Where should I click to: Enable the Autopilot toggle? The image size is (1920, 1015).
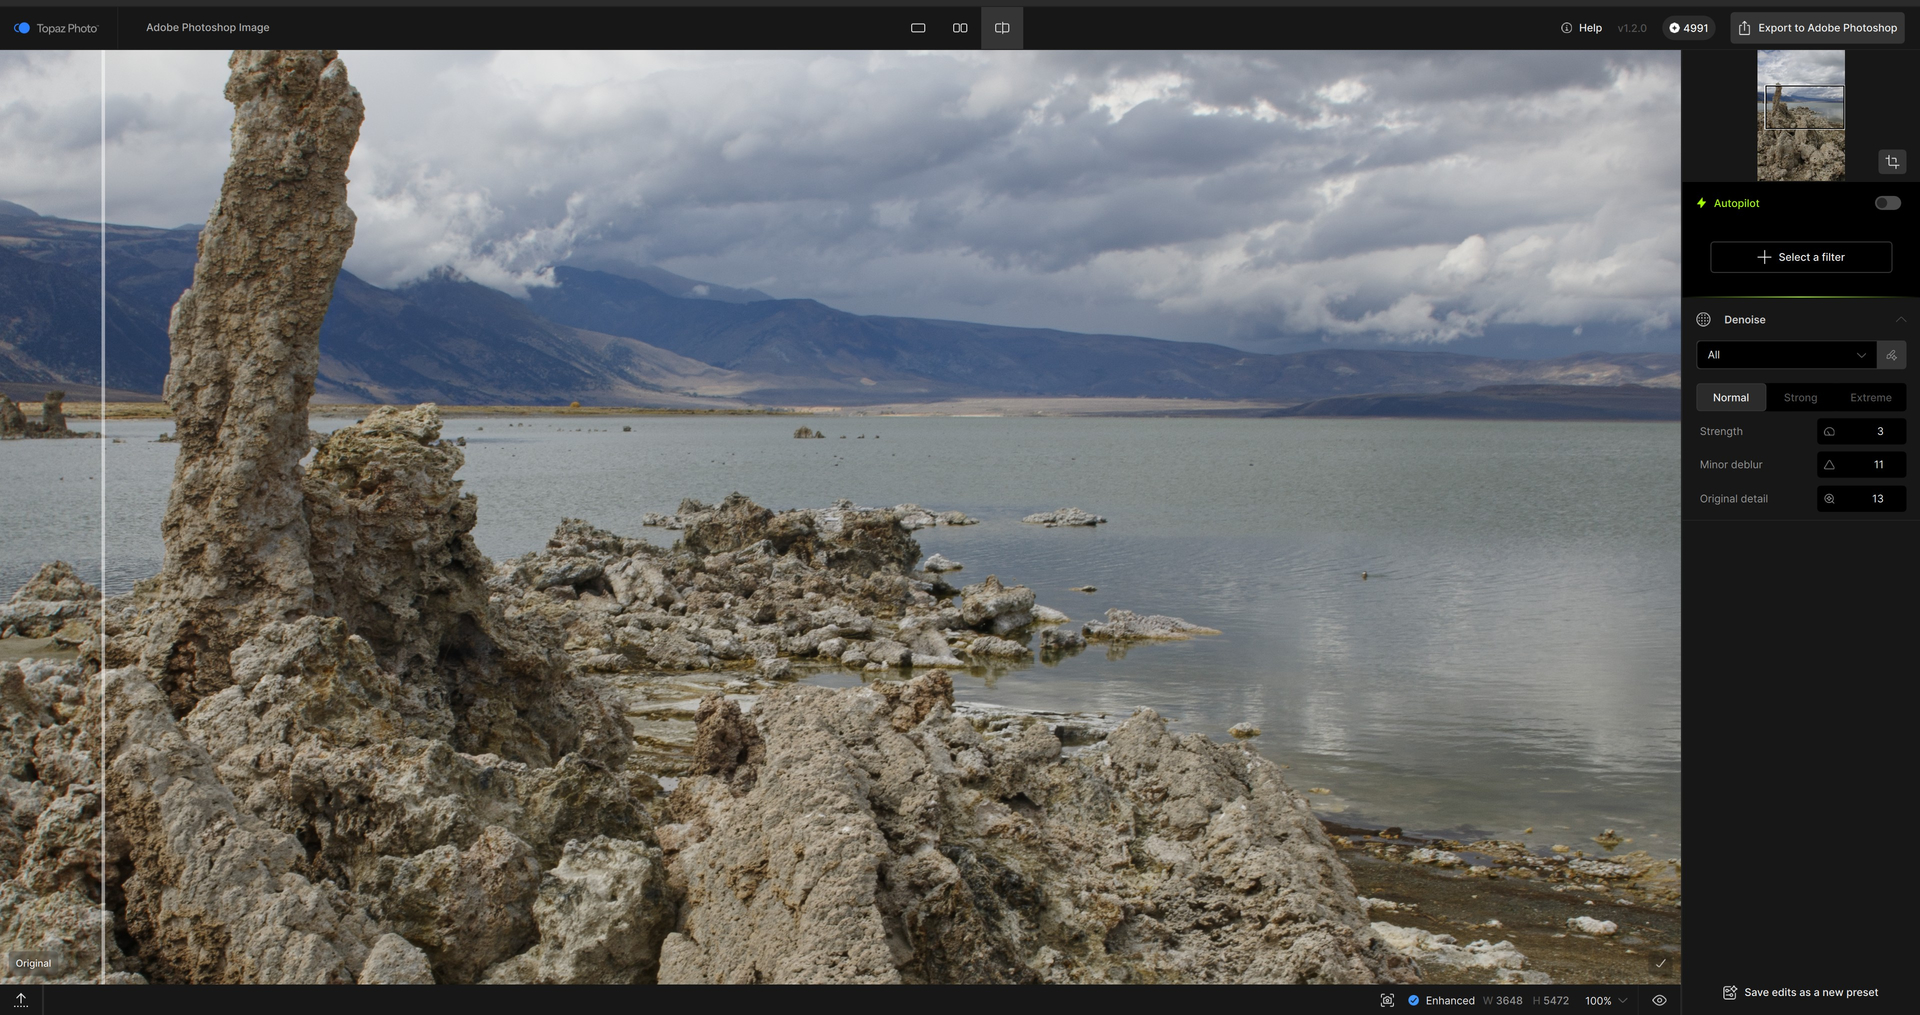click(x=1887, y=203)
